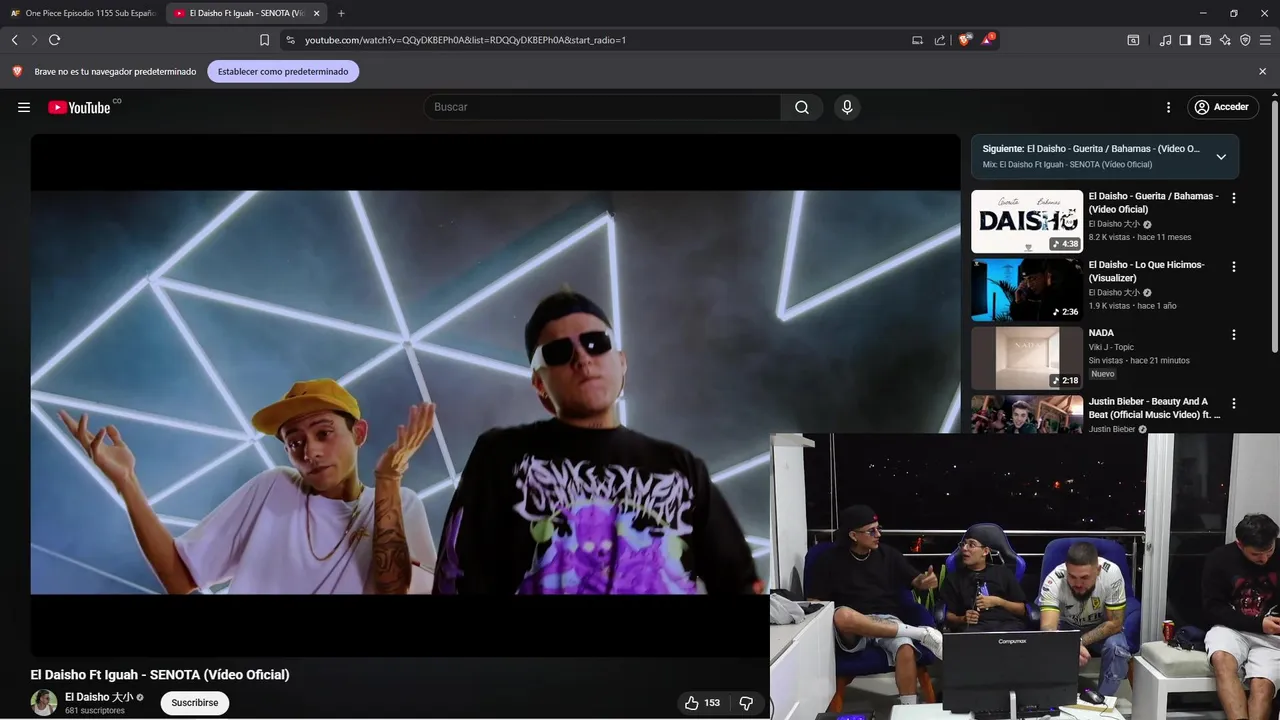Viewport: 1280px width, 720px height.
Task: Click the YouTube URL in address bar
Action: pos(465,40)
